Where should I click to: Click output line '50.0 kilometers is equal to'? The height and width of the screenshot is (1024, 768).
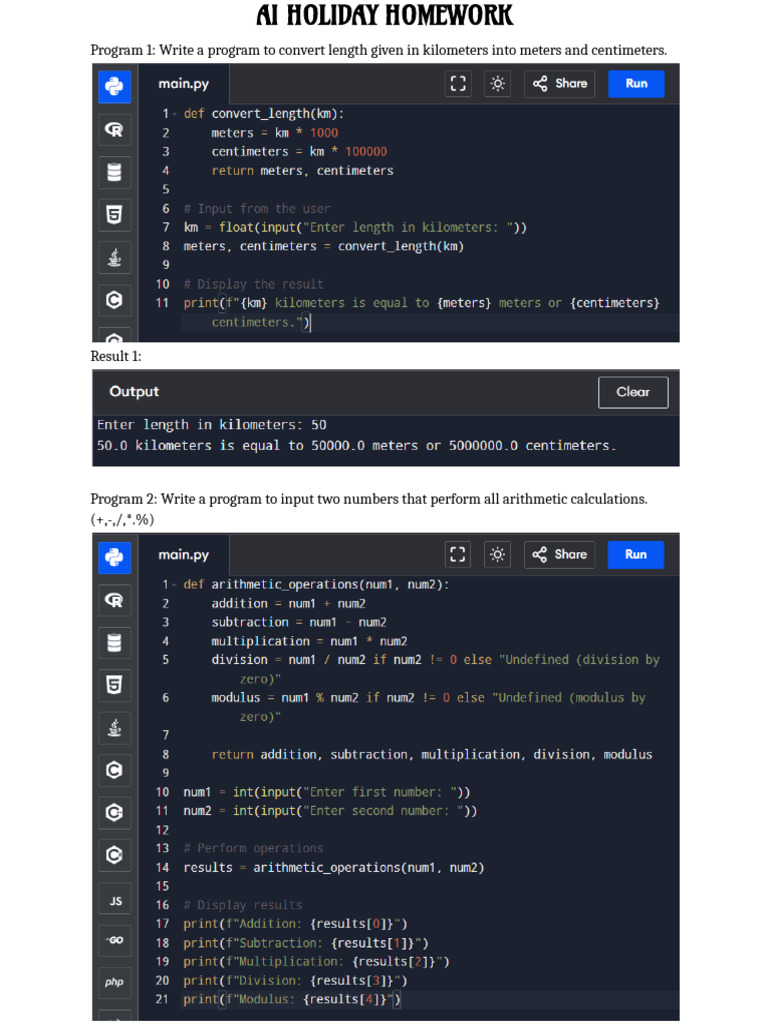pyautogui.click(x=357, y=445)
